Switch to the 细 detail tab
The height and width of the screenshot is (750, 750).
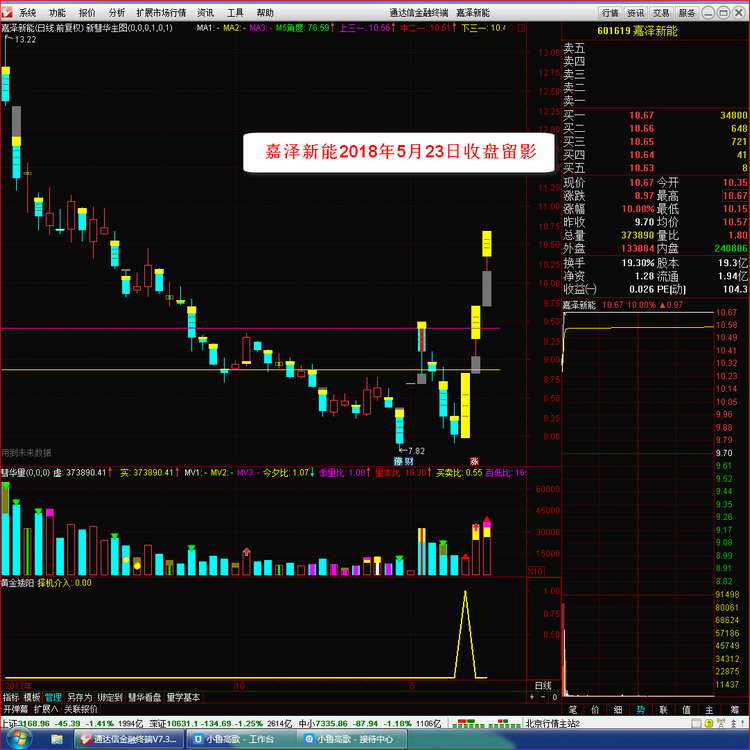click(618, 710)
